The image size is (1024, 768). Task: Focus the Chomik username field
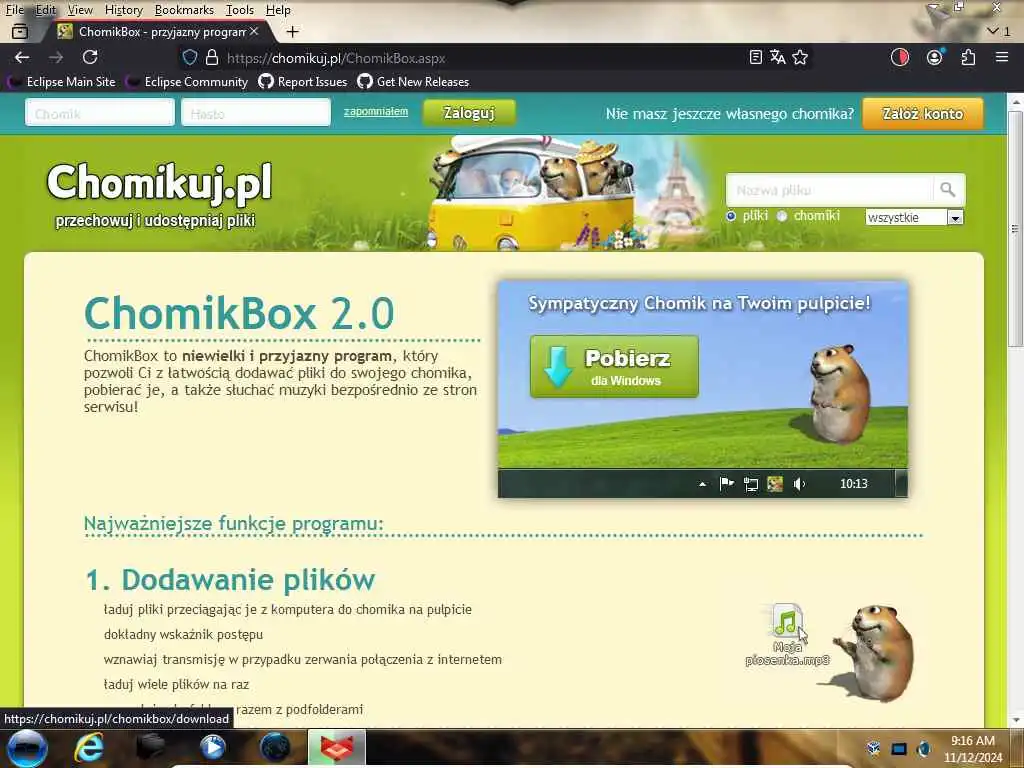(x=100, y=112)
